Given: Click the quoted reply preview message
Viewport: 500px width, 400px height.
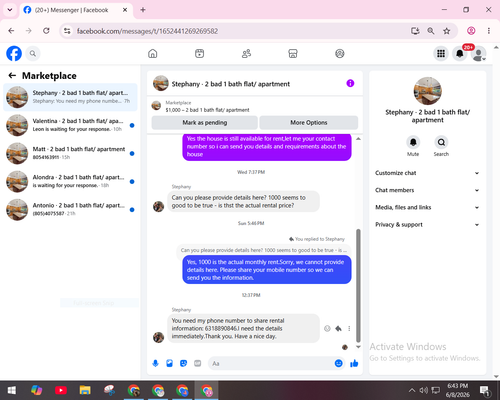Looking at the screenshot, I should pyautogui.click(x=263, y=250).
